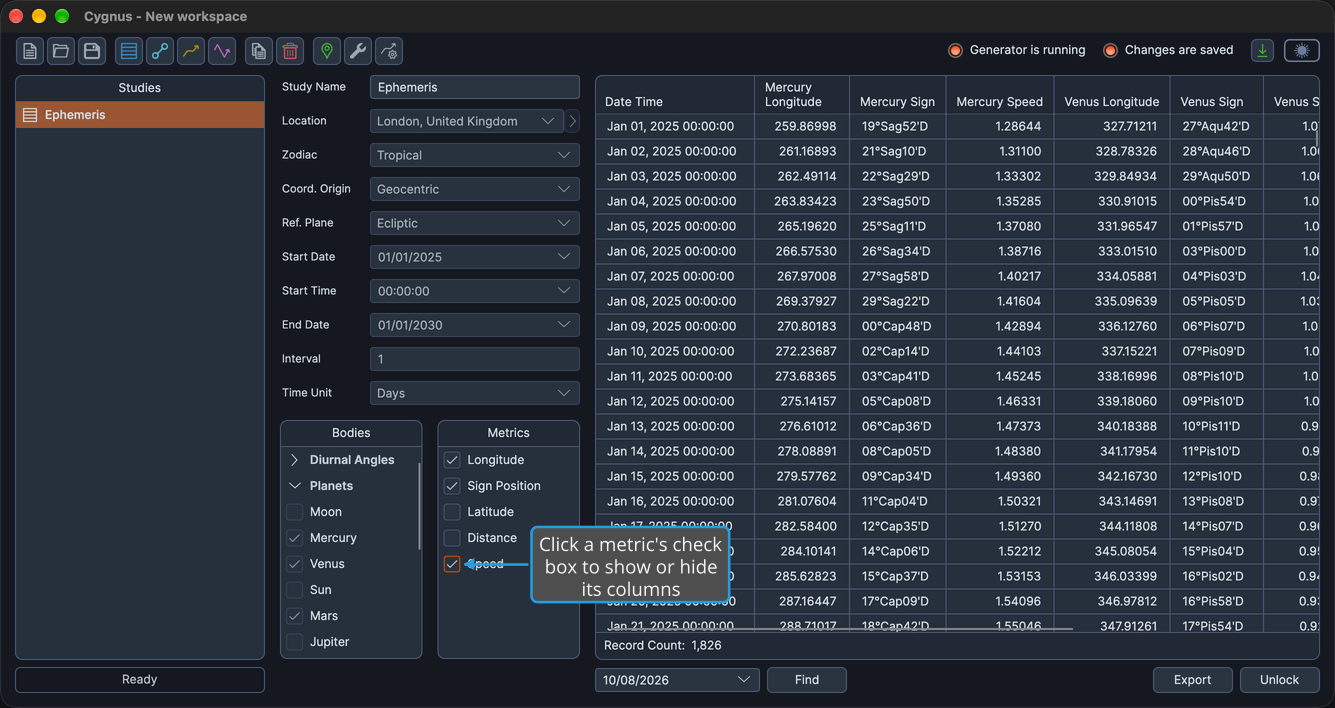Open a workspace via the folder icon

(61, 51)
